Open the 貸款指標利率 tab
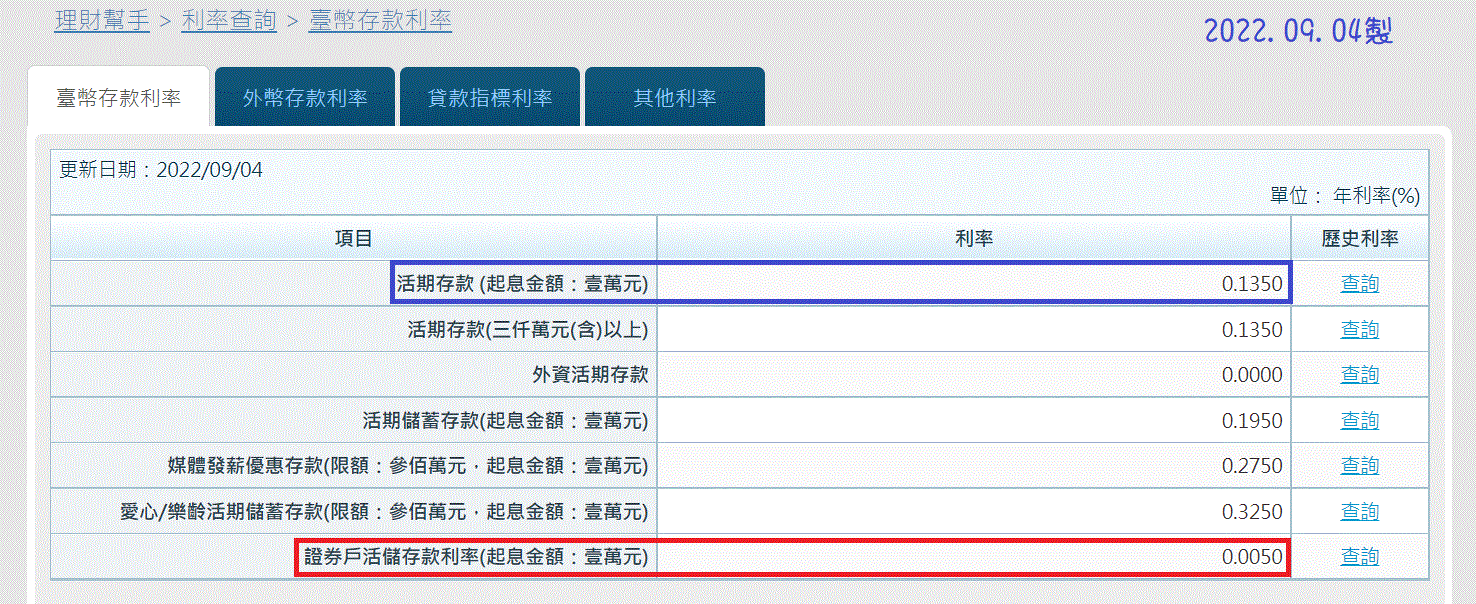The height and width of the screenshot is (604, 1476). 490,98
